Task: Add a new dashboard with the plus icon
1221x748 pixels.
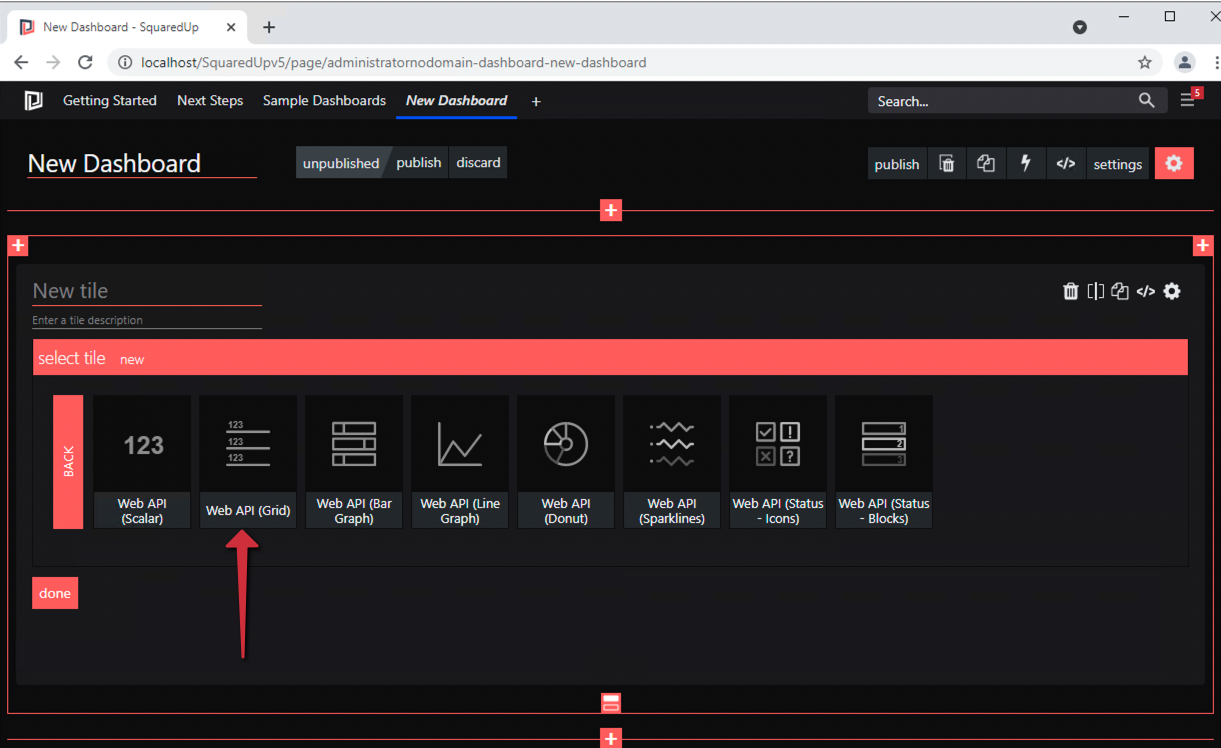Action: coord(536,101)
